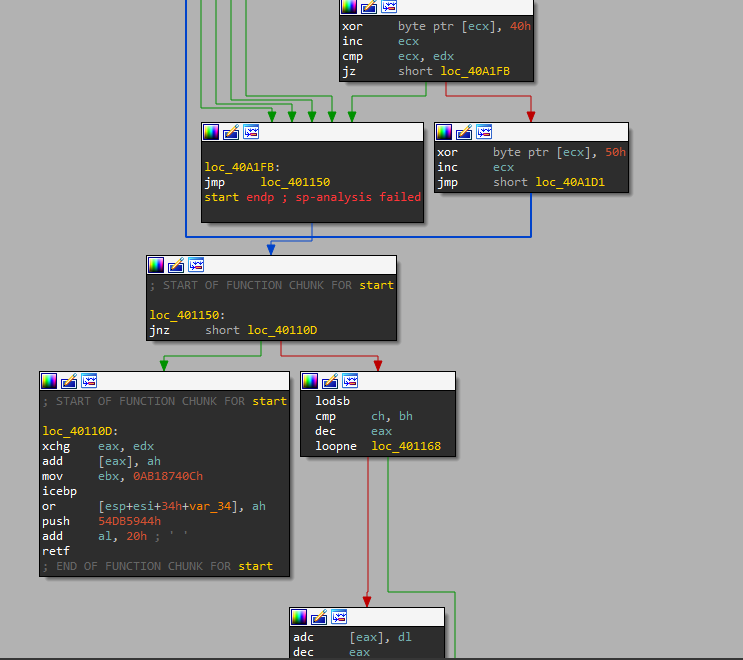The width and height of the screenshot is (743, 660).
Task: Click the 'lodsb' instruction
Action: pyautogui.click(x=333, y=401)
